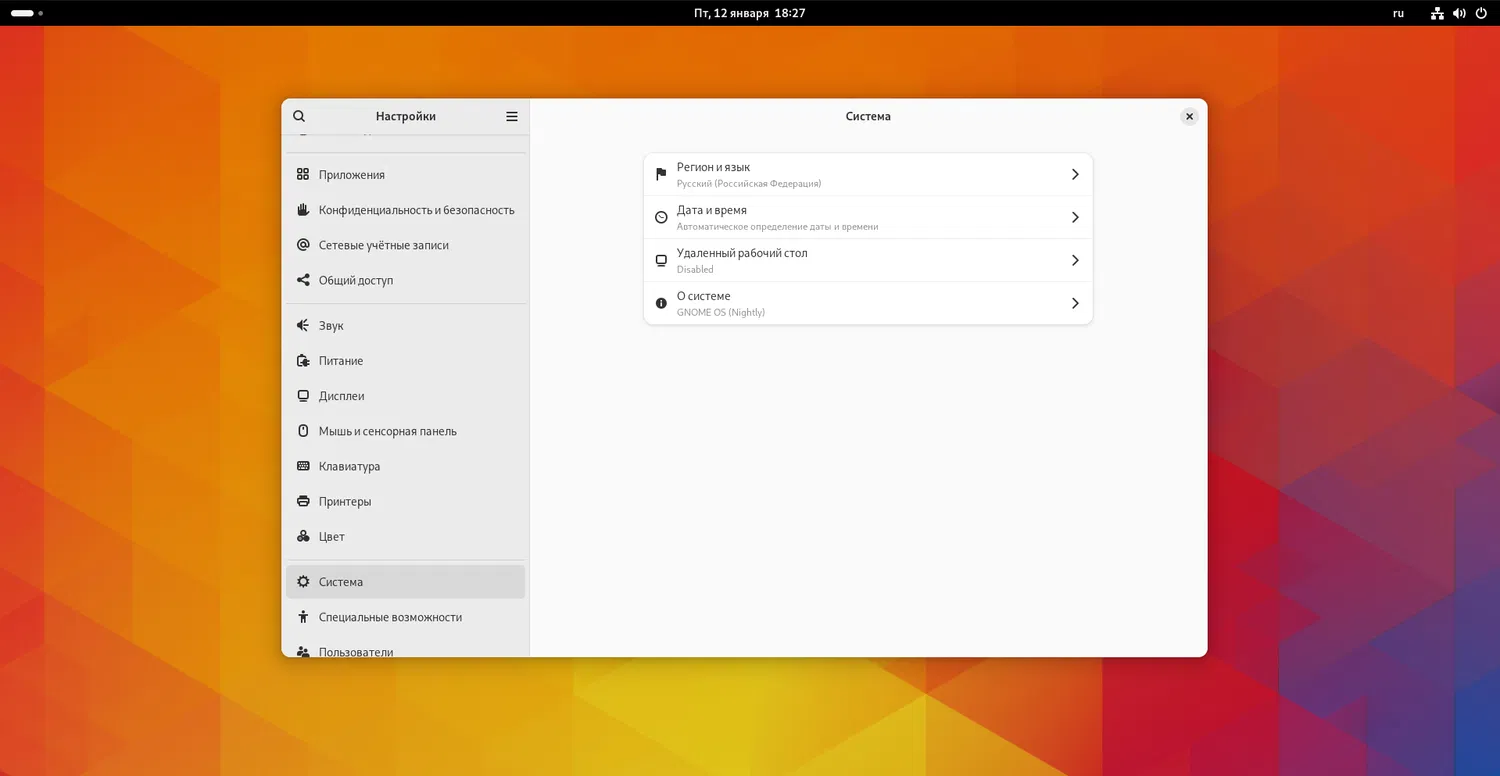Click the hand icon for Конфиденциальность и безопасность
The image size is (1500, 776).
pos(303,209)
